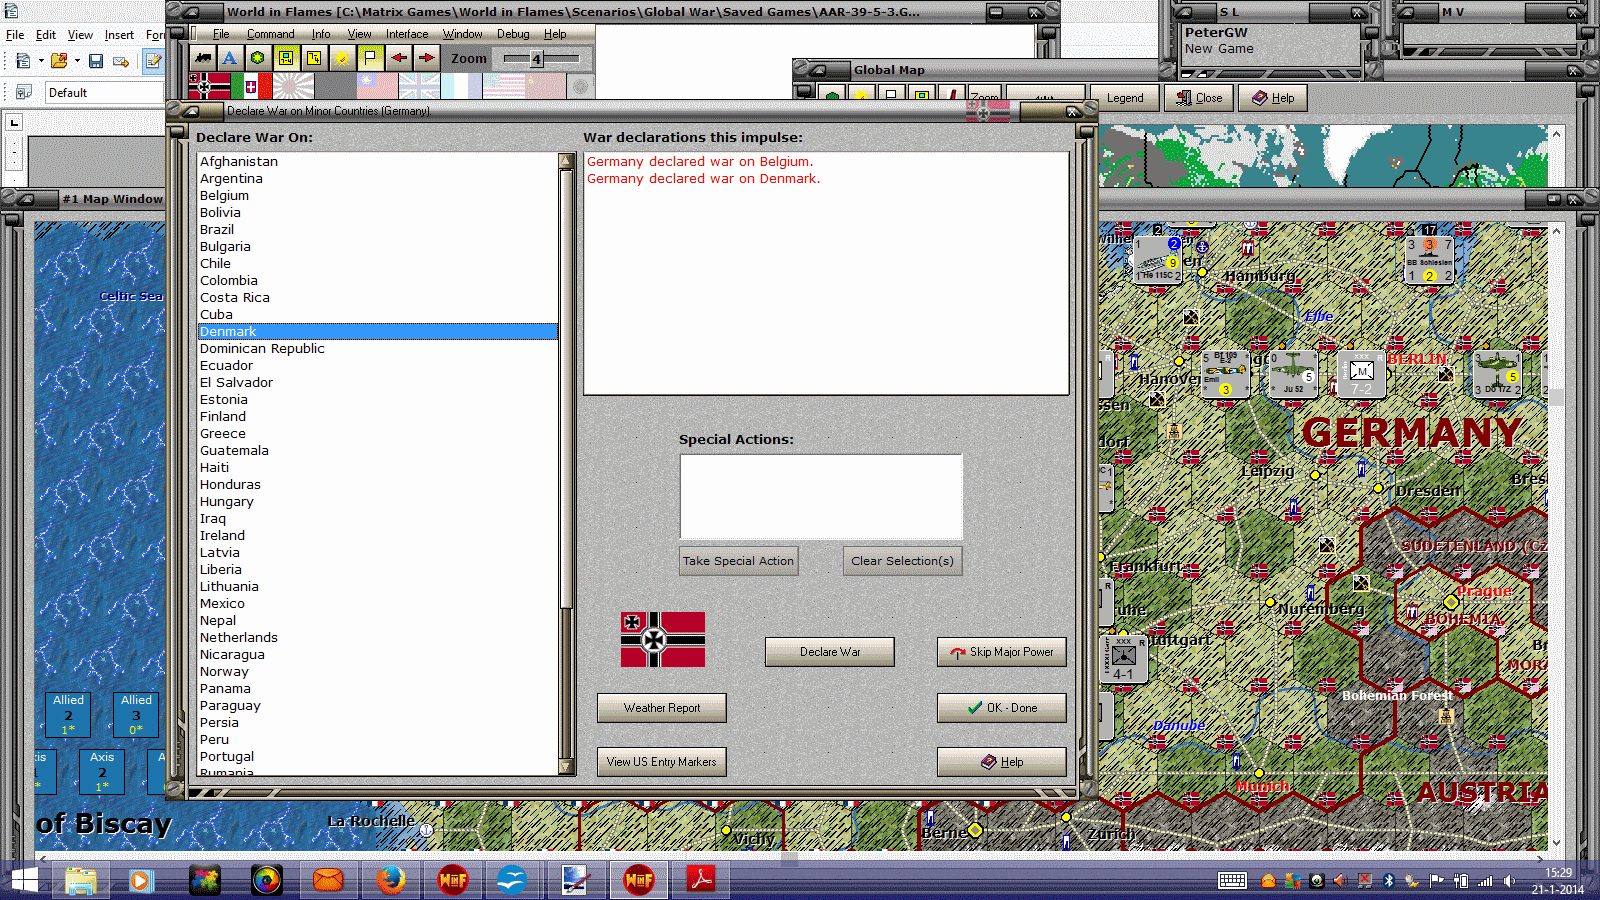The width and height of the screenshot is (1600, 900).
Task: Open Help in the Declare War dialog
Action: (x=1002, y=762)
